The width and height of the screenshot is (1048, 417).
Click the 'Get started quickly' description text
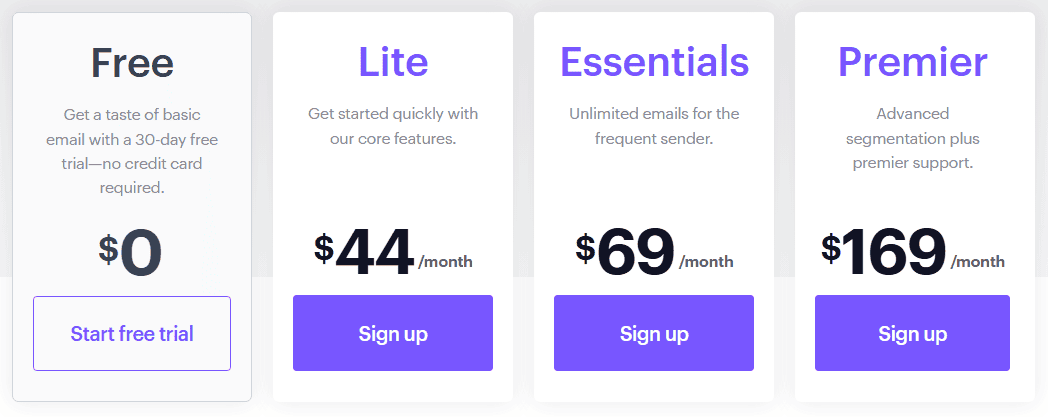point(393,127)
